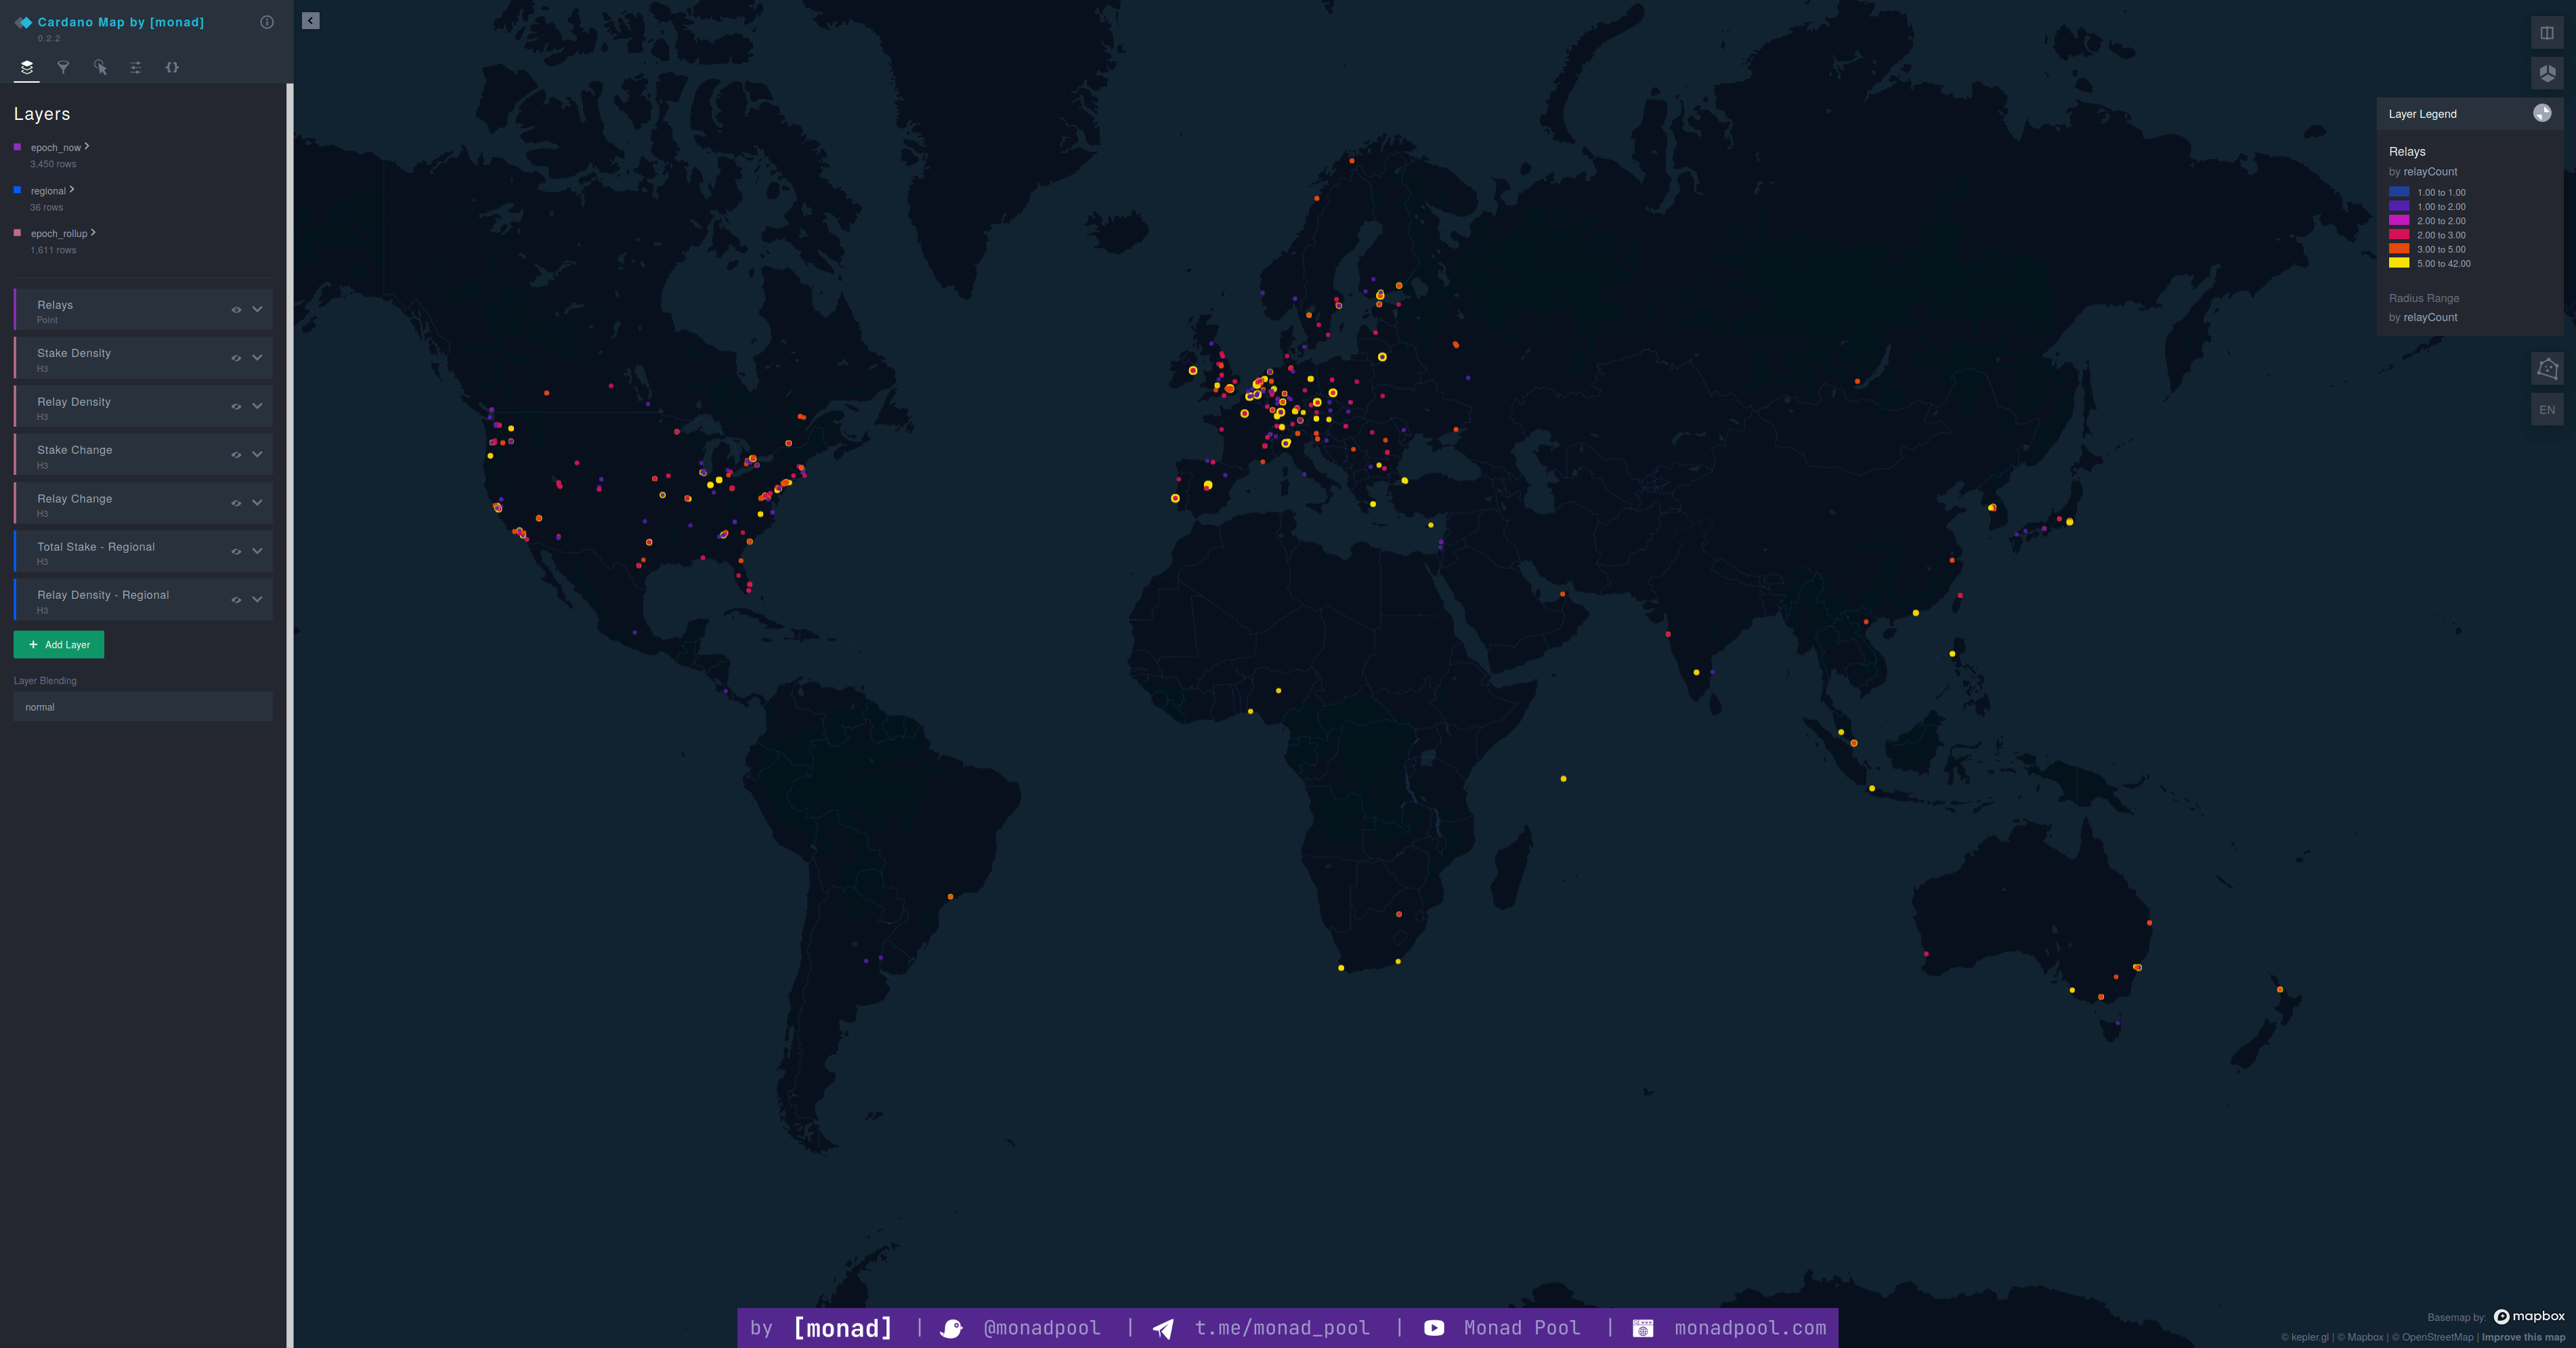Hide the Relays layer
This screenshot has width=2576, height=1348.
pyautogui.click(x=236, y=310)
